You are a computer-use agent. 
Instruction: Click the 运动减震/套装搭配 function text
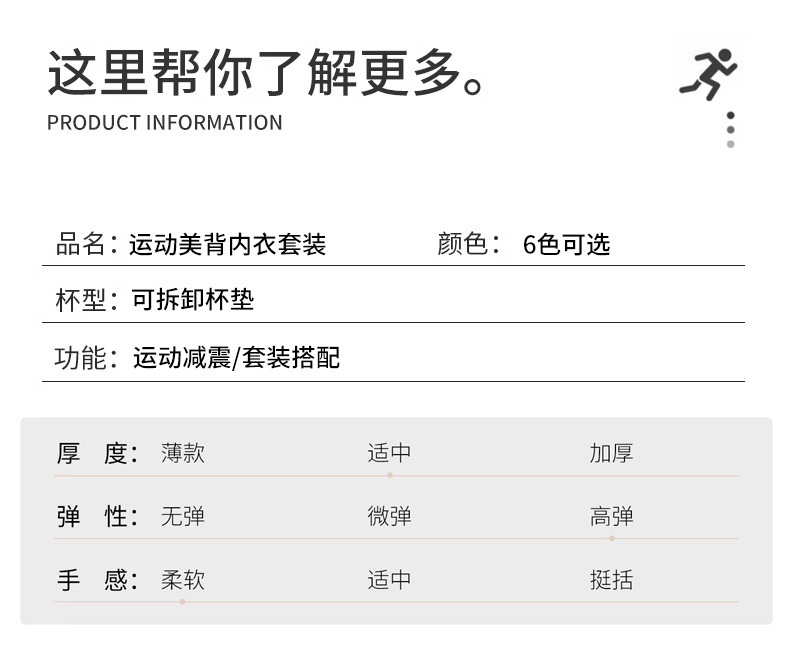tap(236, 357)
